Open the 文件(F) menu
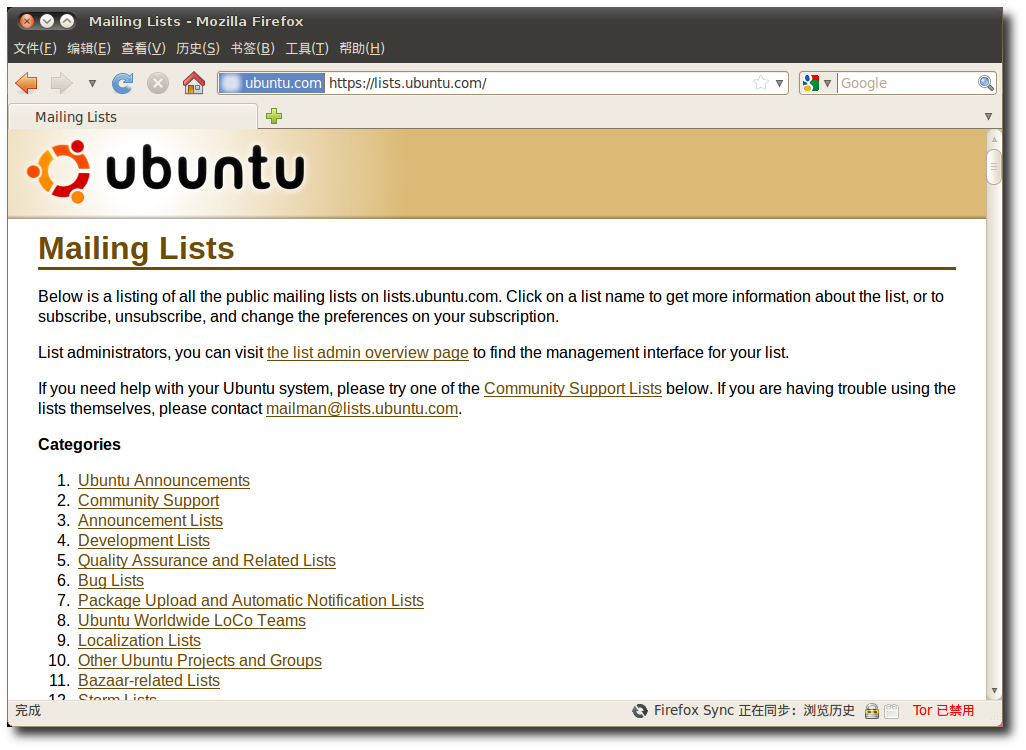The image size is (1026, 750). [35, 48]
